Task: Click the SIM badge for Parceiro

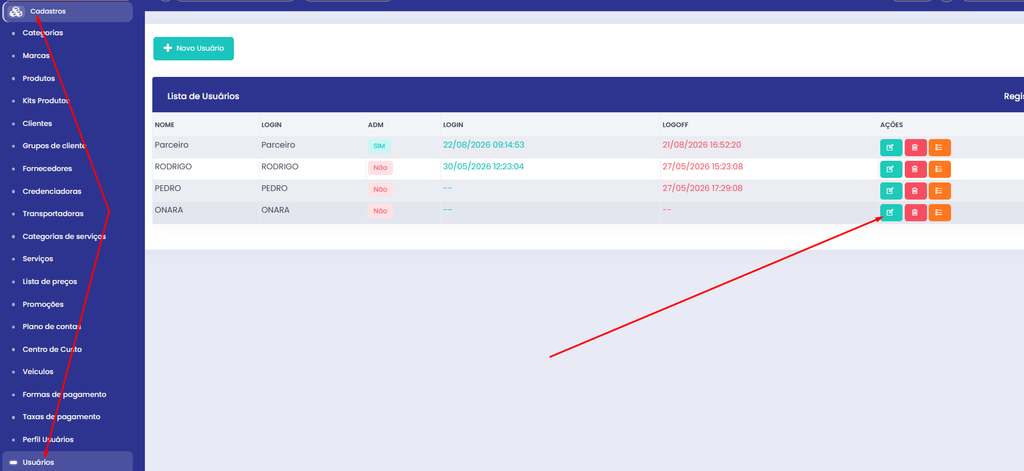Action: [x=379, y=146]
